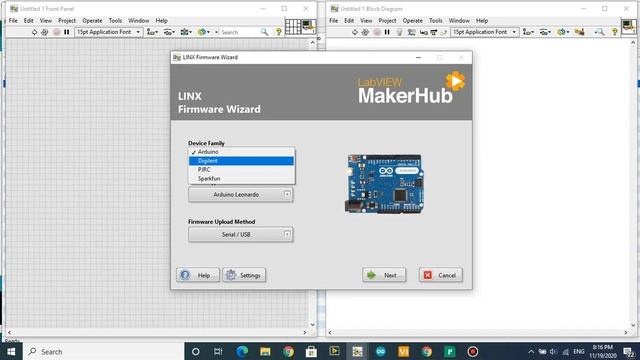This screenshot has height=360, width=640.
Task: Open Operate menu in Front Panel
Action: pos(92,20)
